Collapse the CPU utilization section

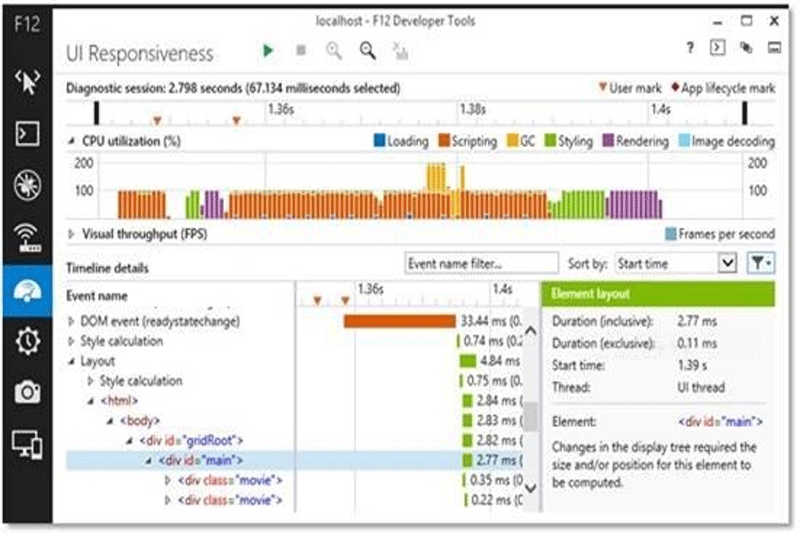72,142
